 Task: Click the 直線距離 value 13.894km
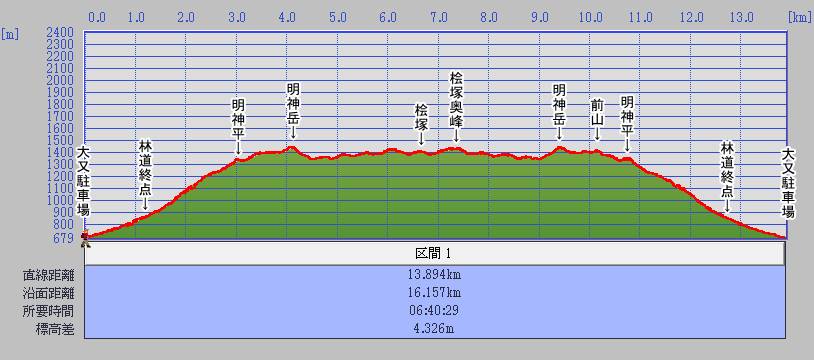435,275
